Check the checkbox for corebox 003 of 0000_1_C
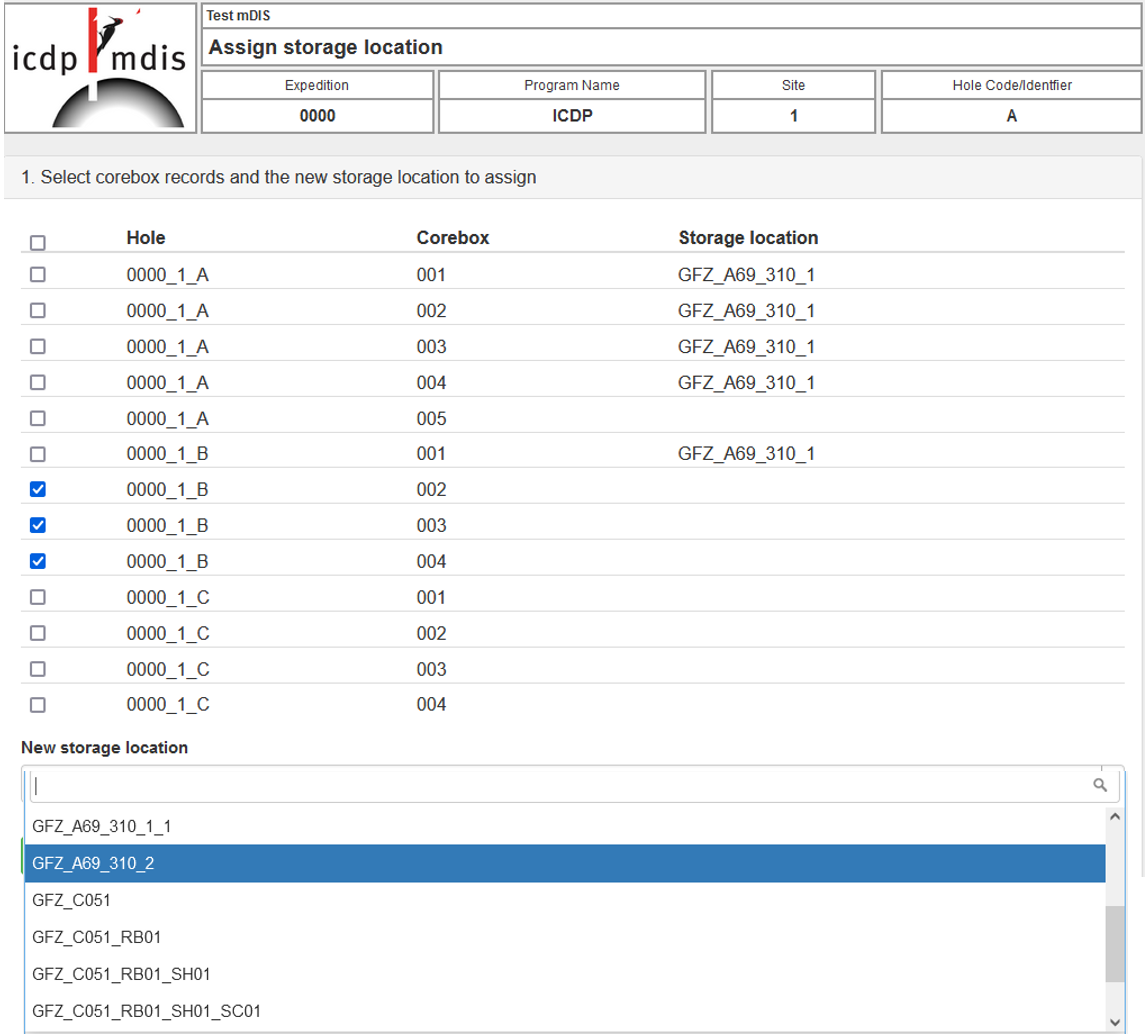 tap(38, 669)
